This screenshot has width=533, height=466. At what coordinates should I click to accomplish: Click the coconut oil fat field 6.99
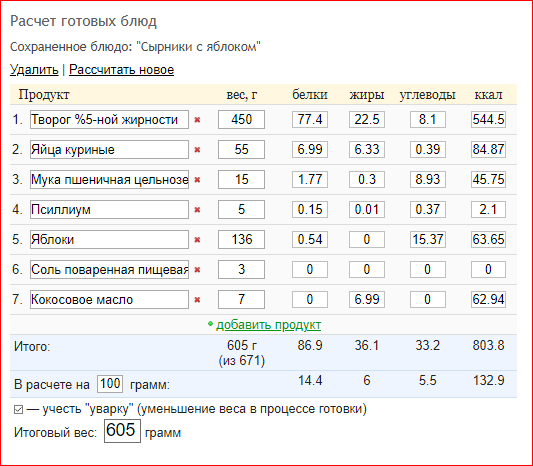(367, 299)
